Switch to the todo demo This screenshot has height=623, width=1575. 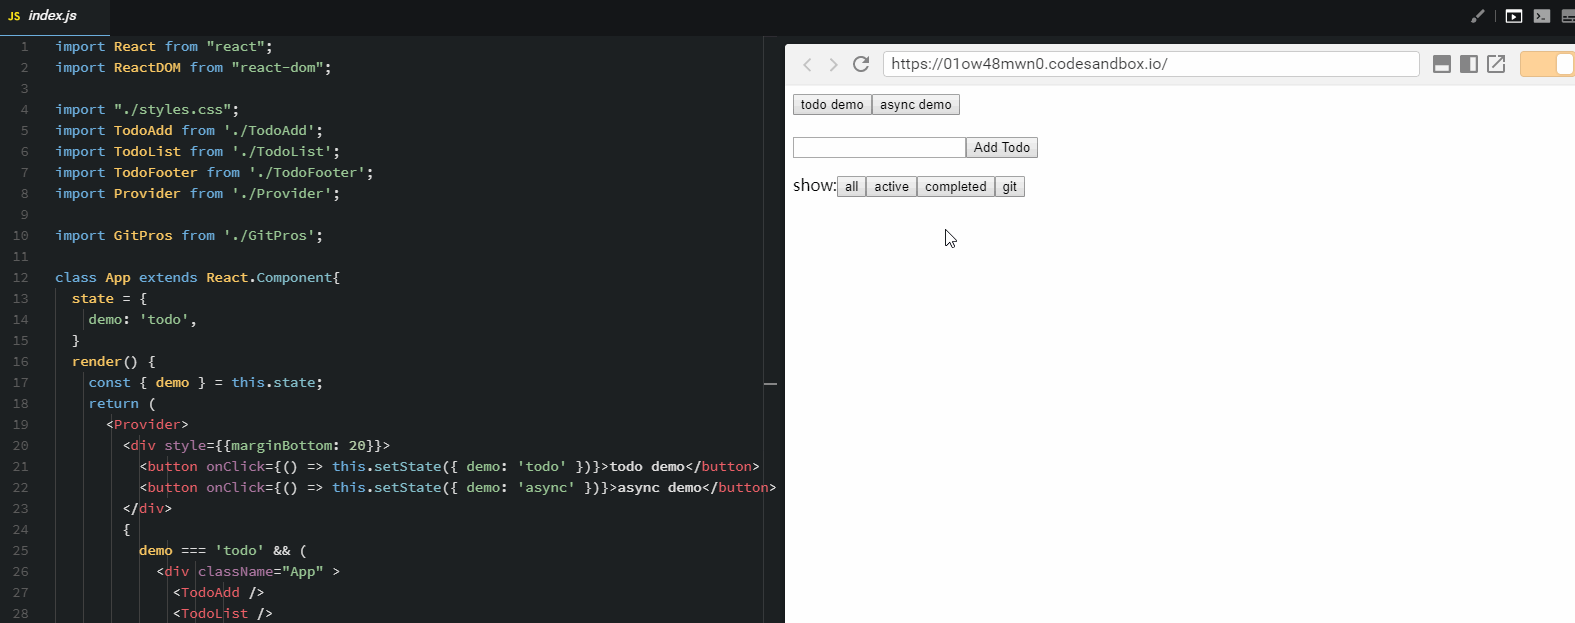[832, 105]
